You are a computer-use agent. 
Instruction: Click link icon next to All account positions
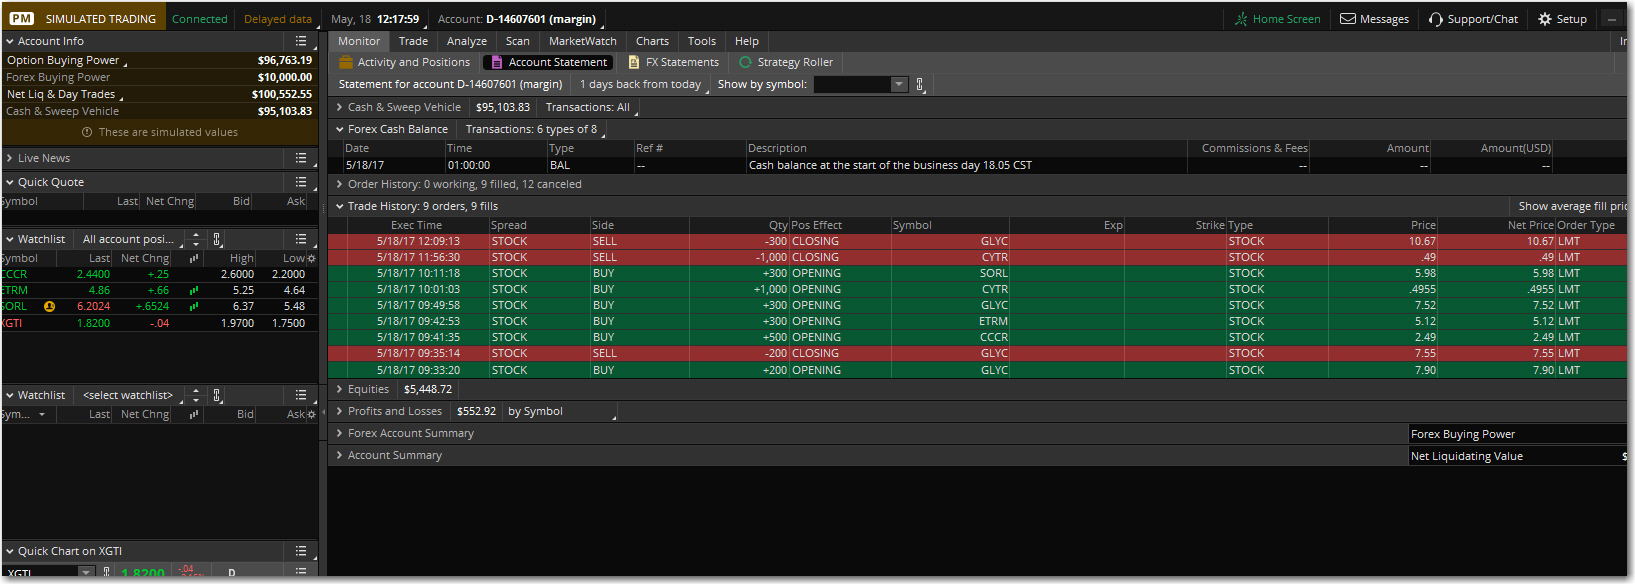tap(217, 239)
